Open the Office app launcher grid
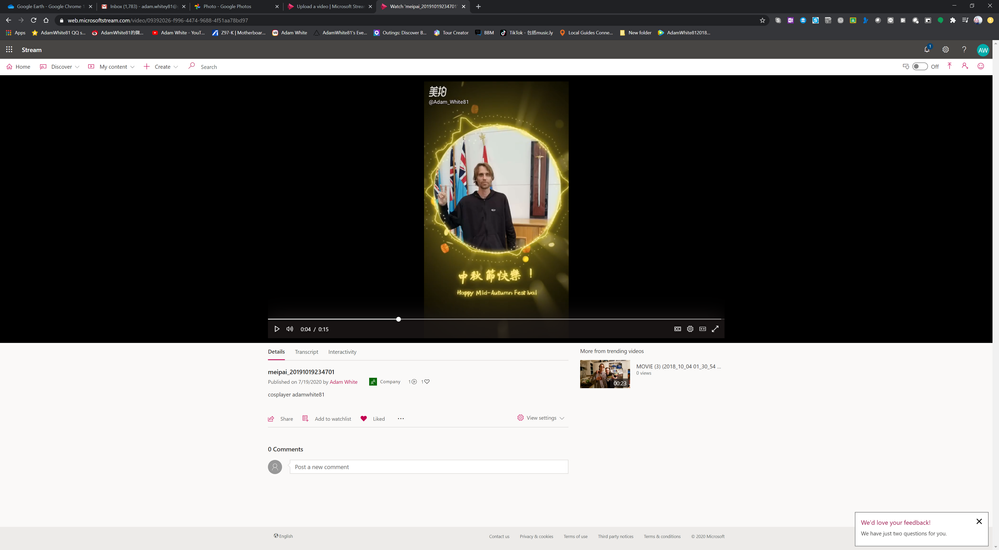 click(9, 49)
